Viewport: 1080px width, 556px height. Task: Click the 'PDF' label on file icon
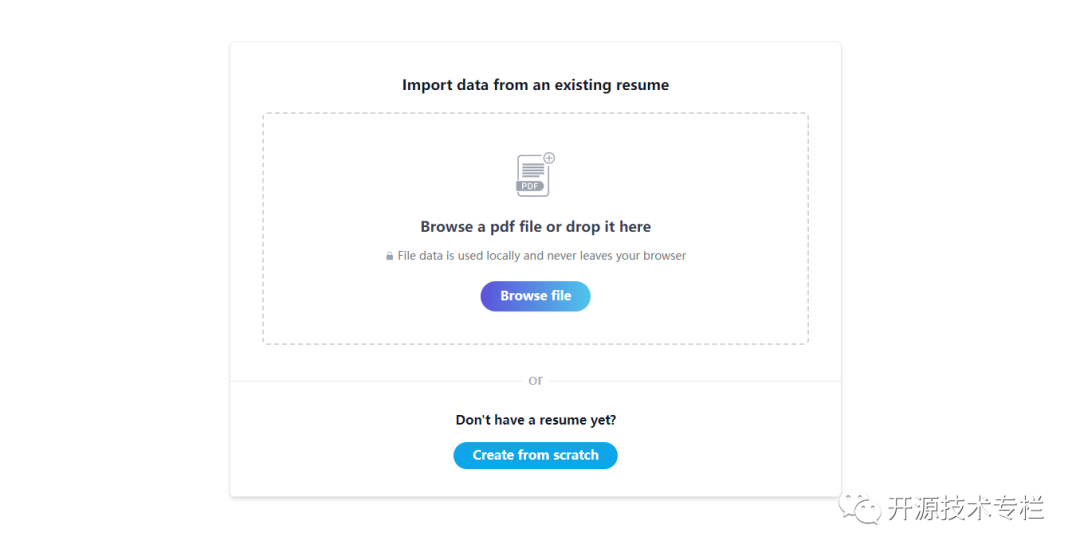pos(530,186)
